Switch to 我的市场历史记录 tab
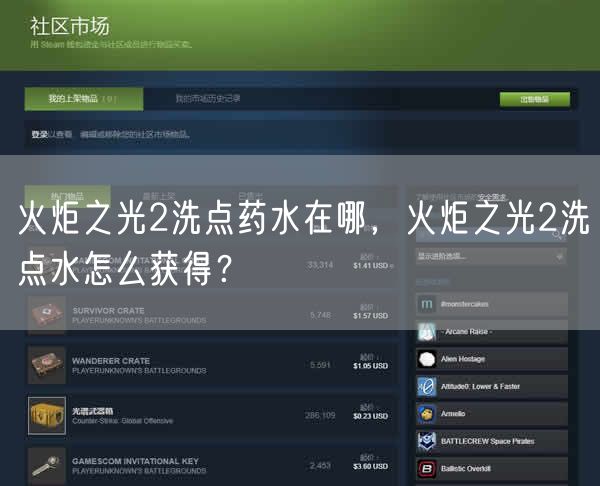600x486 pixels. click(x=208, y=99)
